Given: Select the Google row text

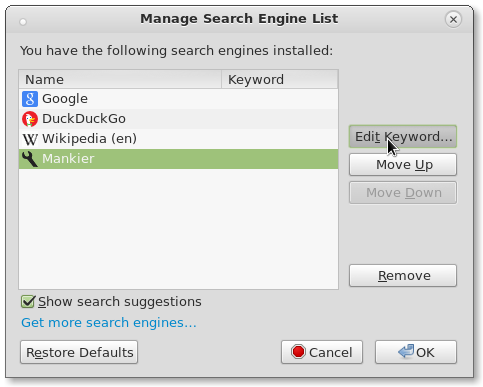Looking at the screenshot, I should [65, 99].
